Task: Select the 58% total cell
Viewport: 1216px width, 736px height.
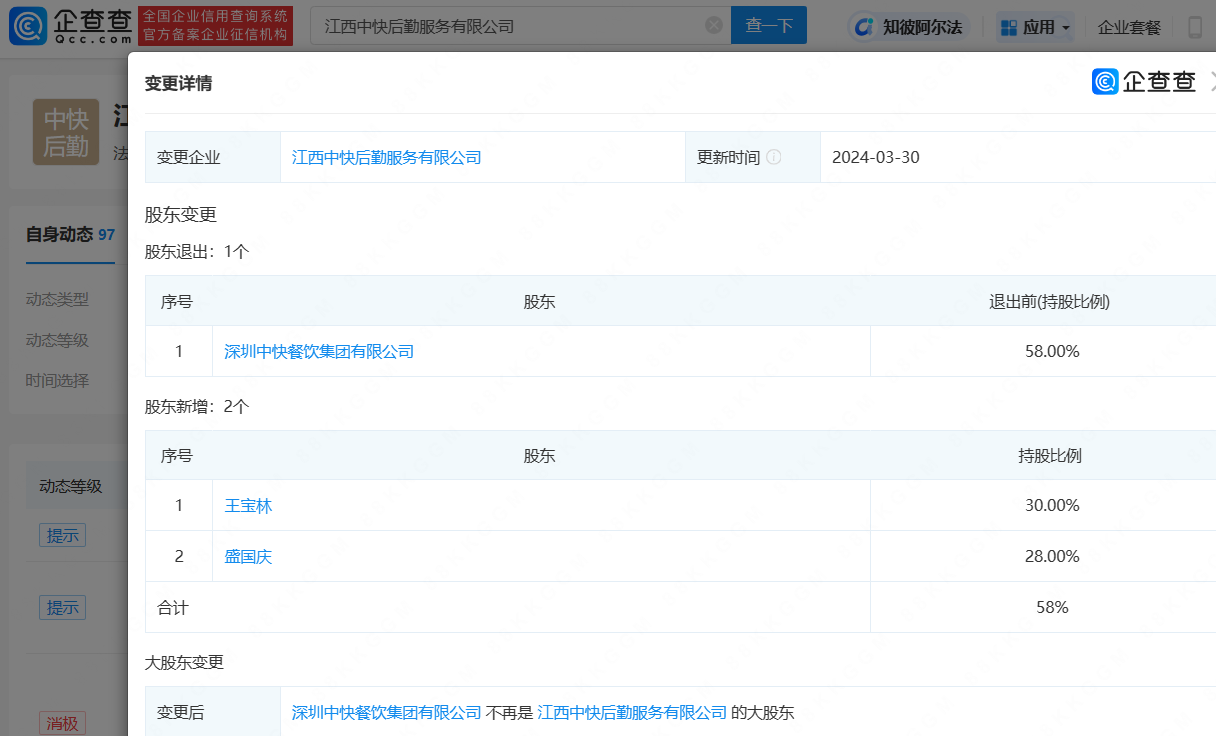Action: (1052, 607)
